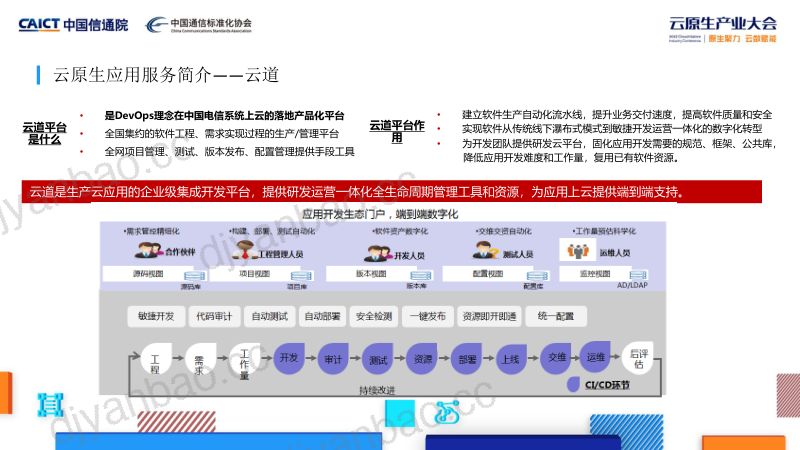The height and width of the screenshot is (450, 800).
Task: Select the 安全检测 capability box
Action: click(374, 316)
